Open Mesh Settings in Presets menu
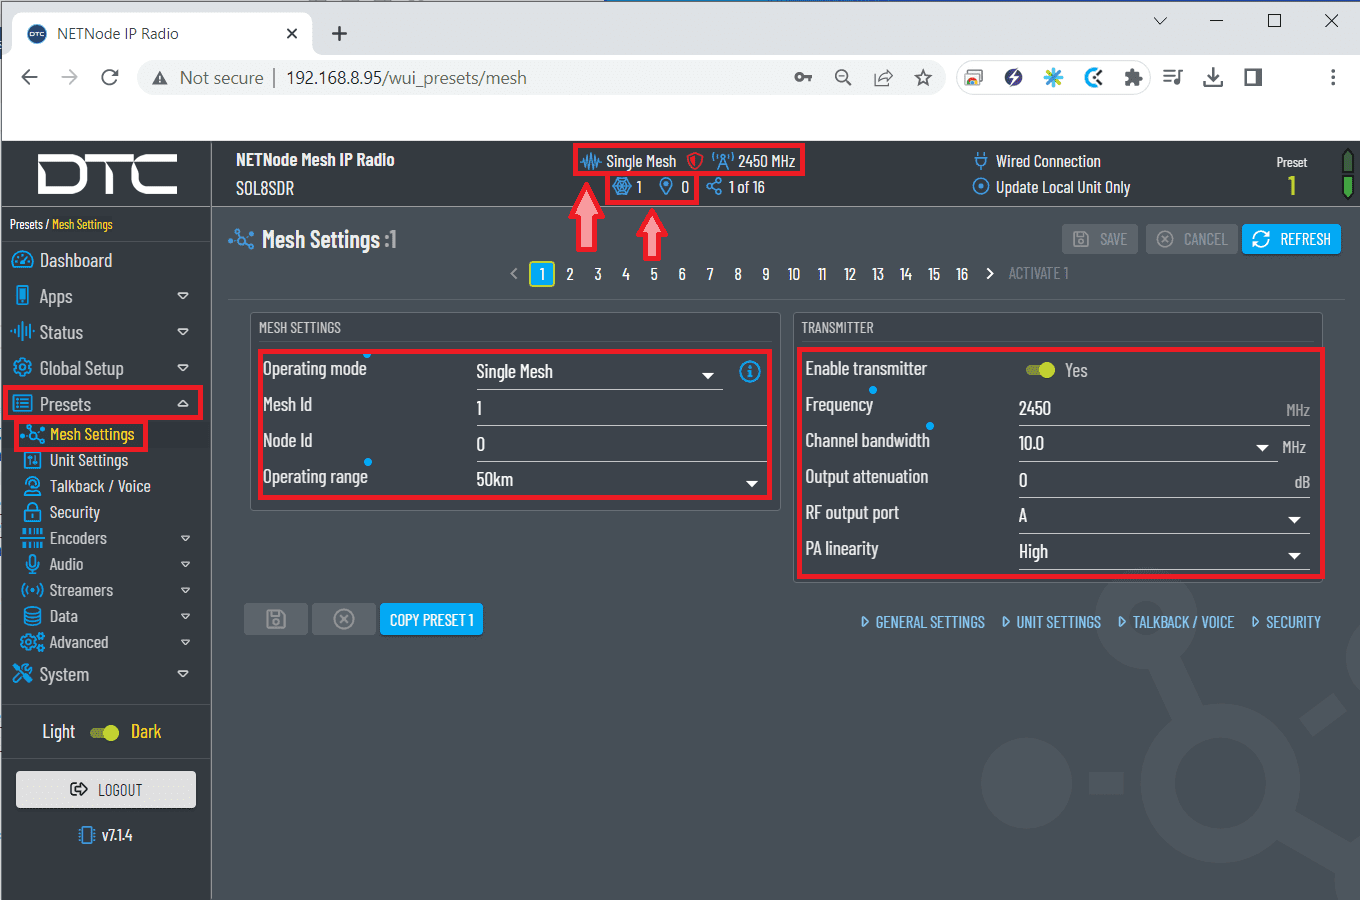 pyautogui.click(x=91, y=435)
